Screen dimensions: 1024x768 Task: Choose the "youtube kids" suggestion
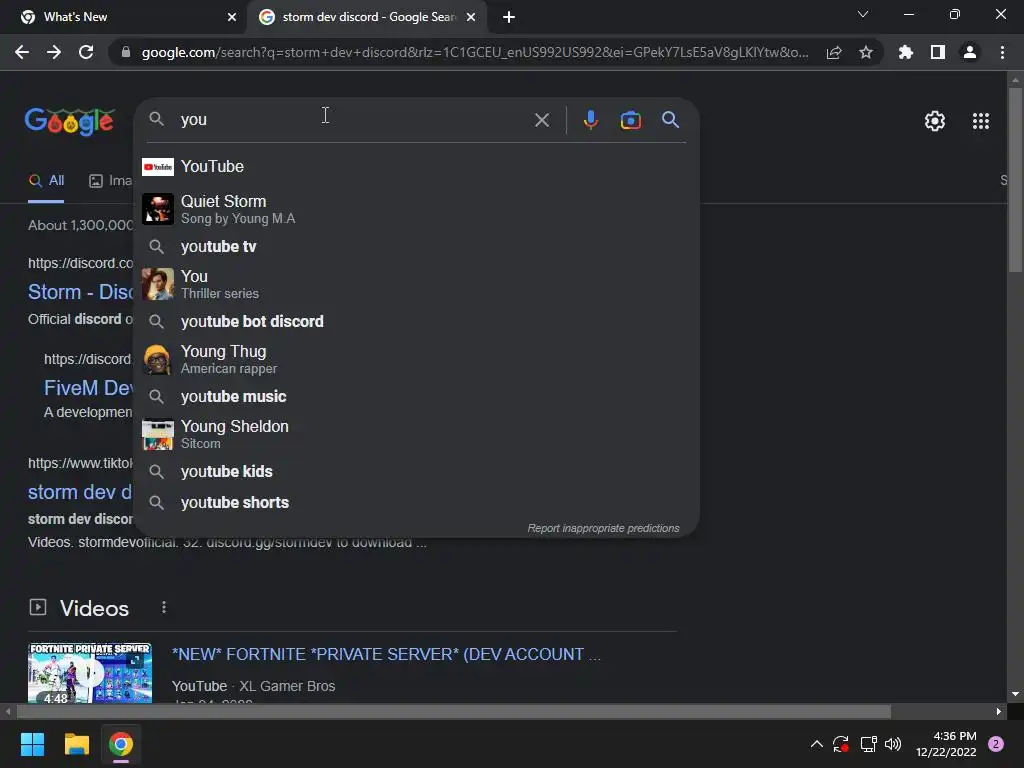[x=416, y=472]
